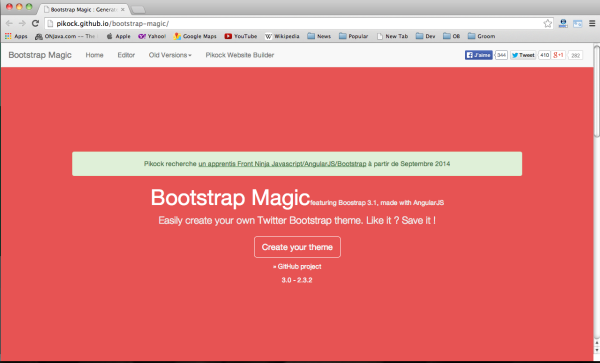Click Create your theme button
The height and width of the screenshot is (363, 600).
tap(297, 247)
